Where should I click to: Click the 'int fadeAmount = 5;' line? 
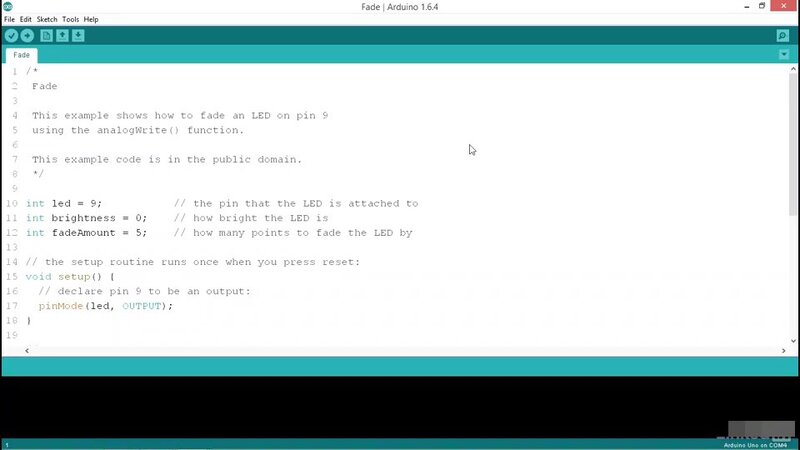[x=86, y=233]
